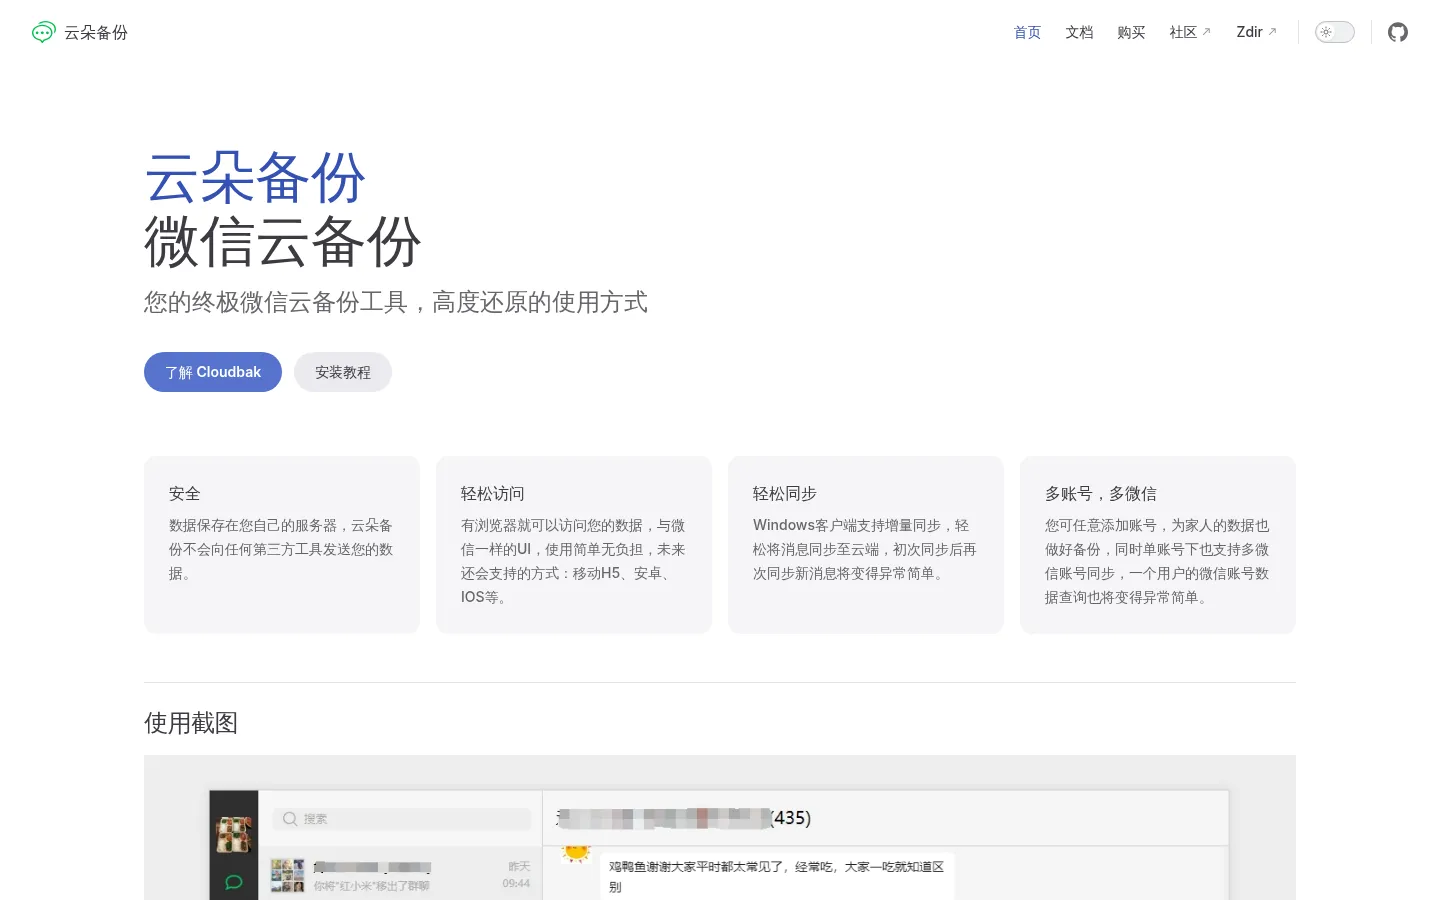Click the group chat avatar in screenshot list
This screenshot has width=1440, height=900.
[x=288, y=875]
